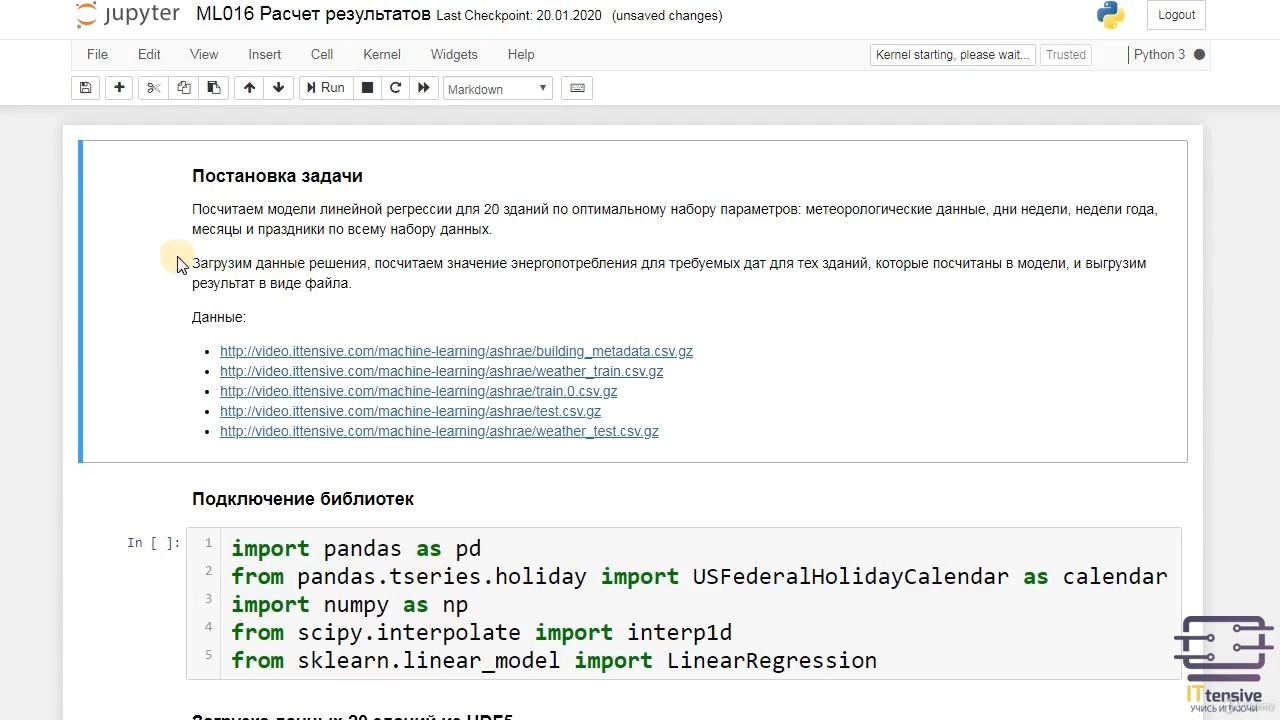Open building_metadata.csv.gz link
Screen dimensions: 1280x720
tap(456, 351)
